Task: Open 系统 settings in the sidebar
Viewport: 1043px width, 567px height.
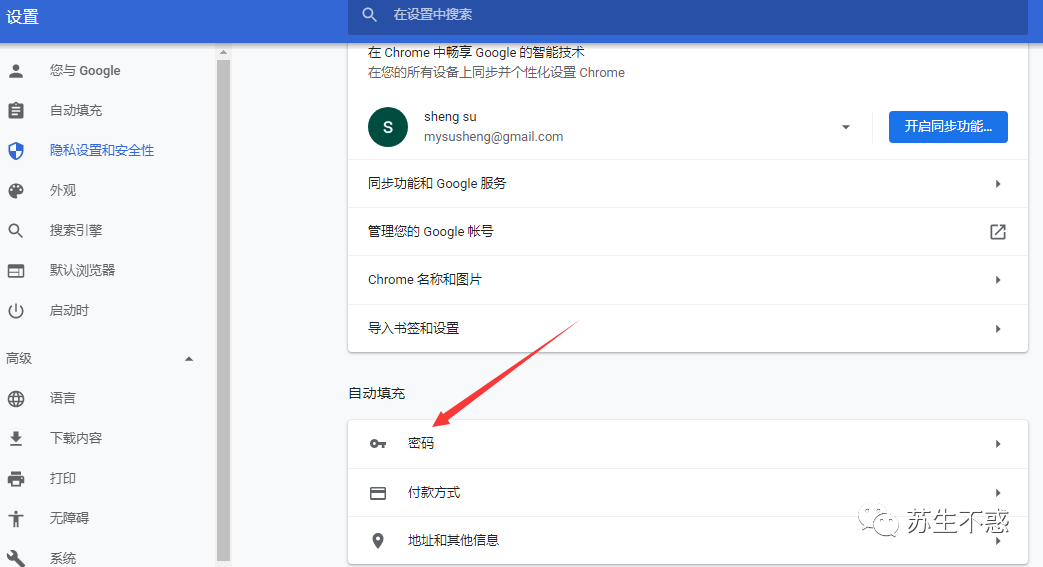Action: point(63,558)
